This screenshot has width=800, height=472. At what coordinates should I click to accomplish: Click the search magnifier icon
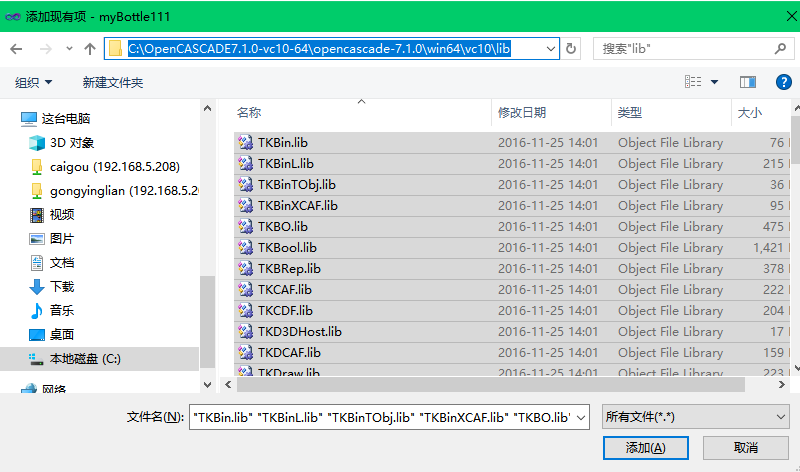coord(780,49)
